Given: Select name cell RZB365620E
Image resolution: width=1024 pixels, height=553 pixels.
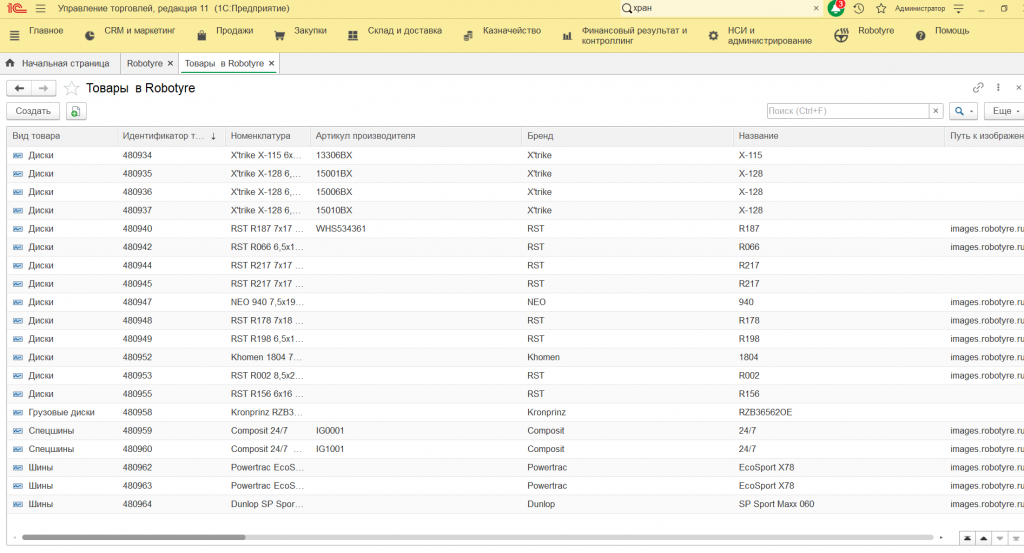Looking at the screenshot, I should click(839, 413).
